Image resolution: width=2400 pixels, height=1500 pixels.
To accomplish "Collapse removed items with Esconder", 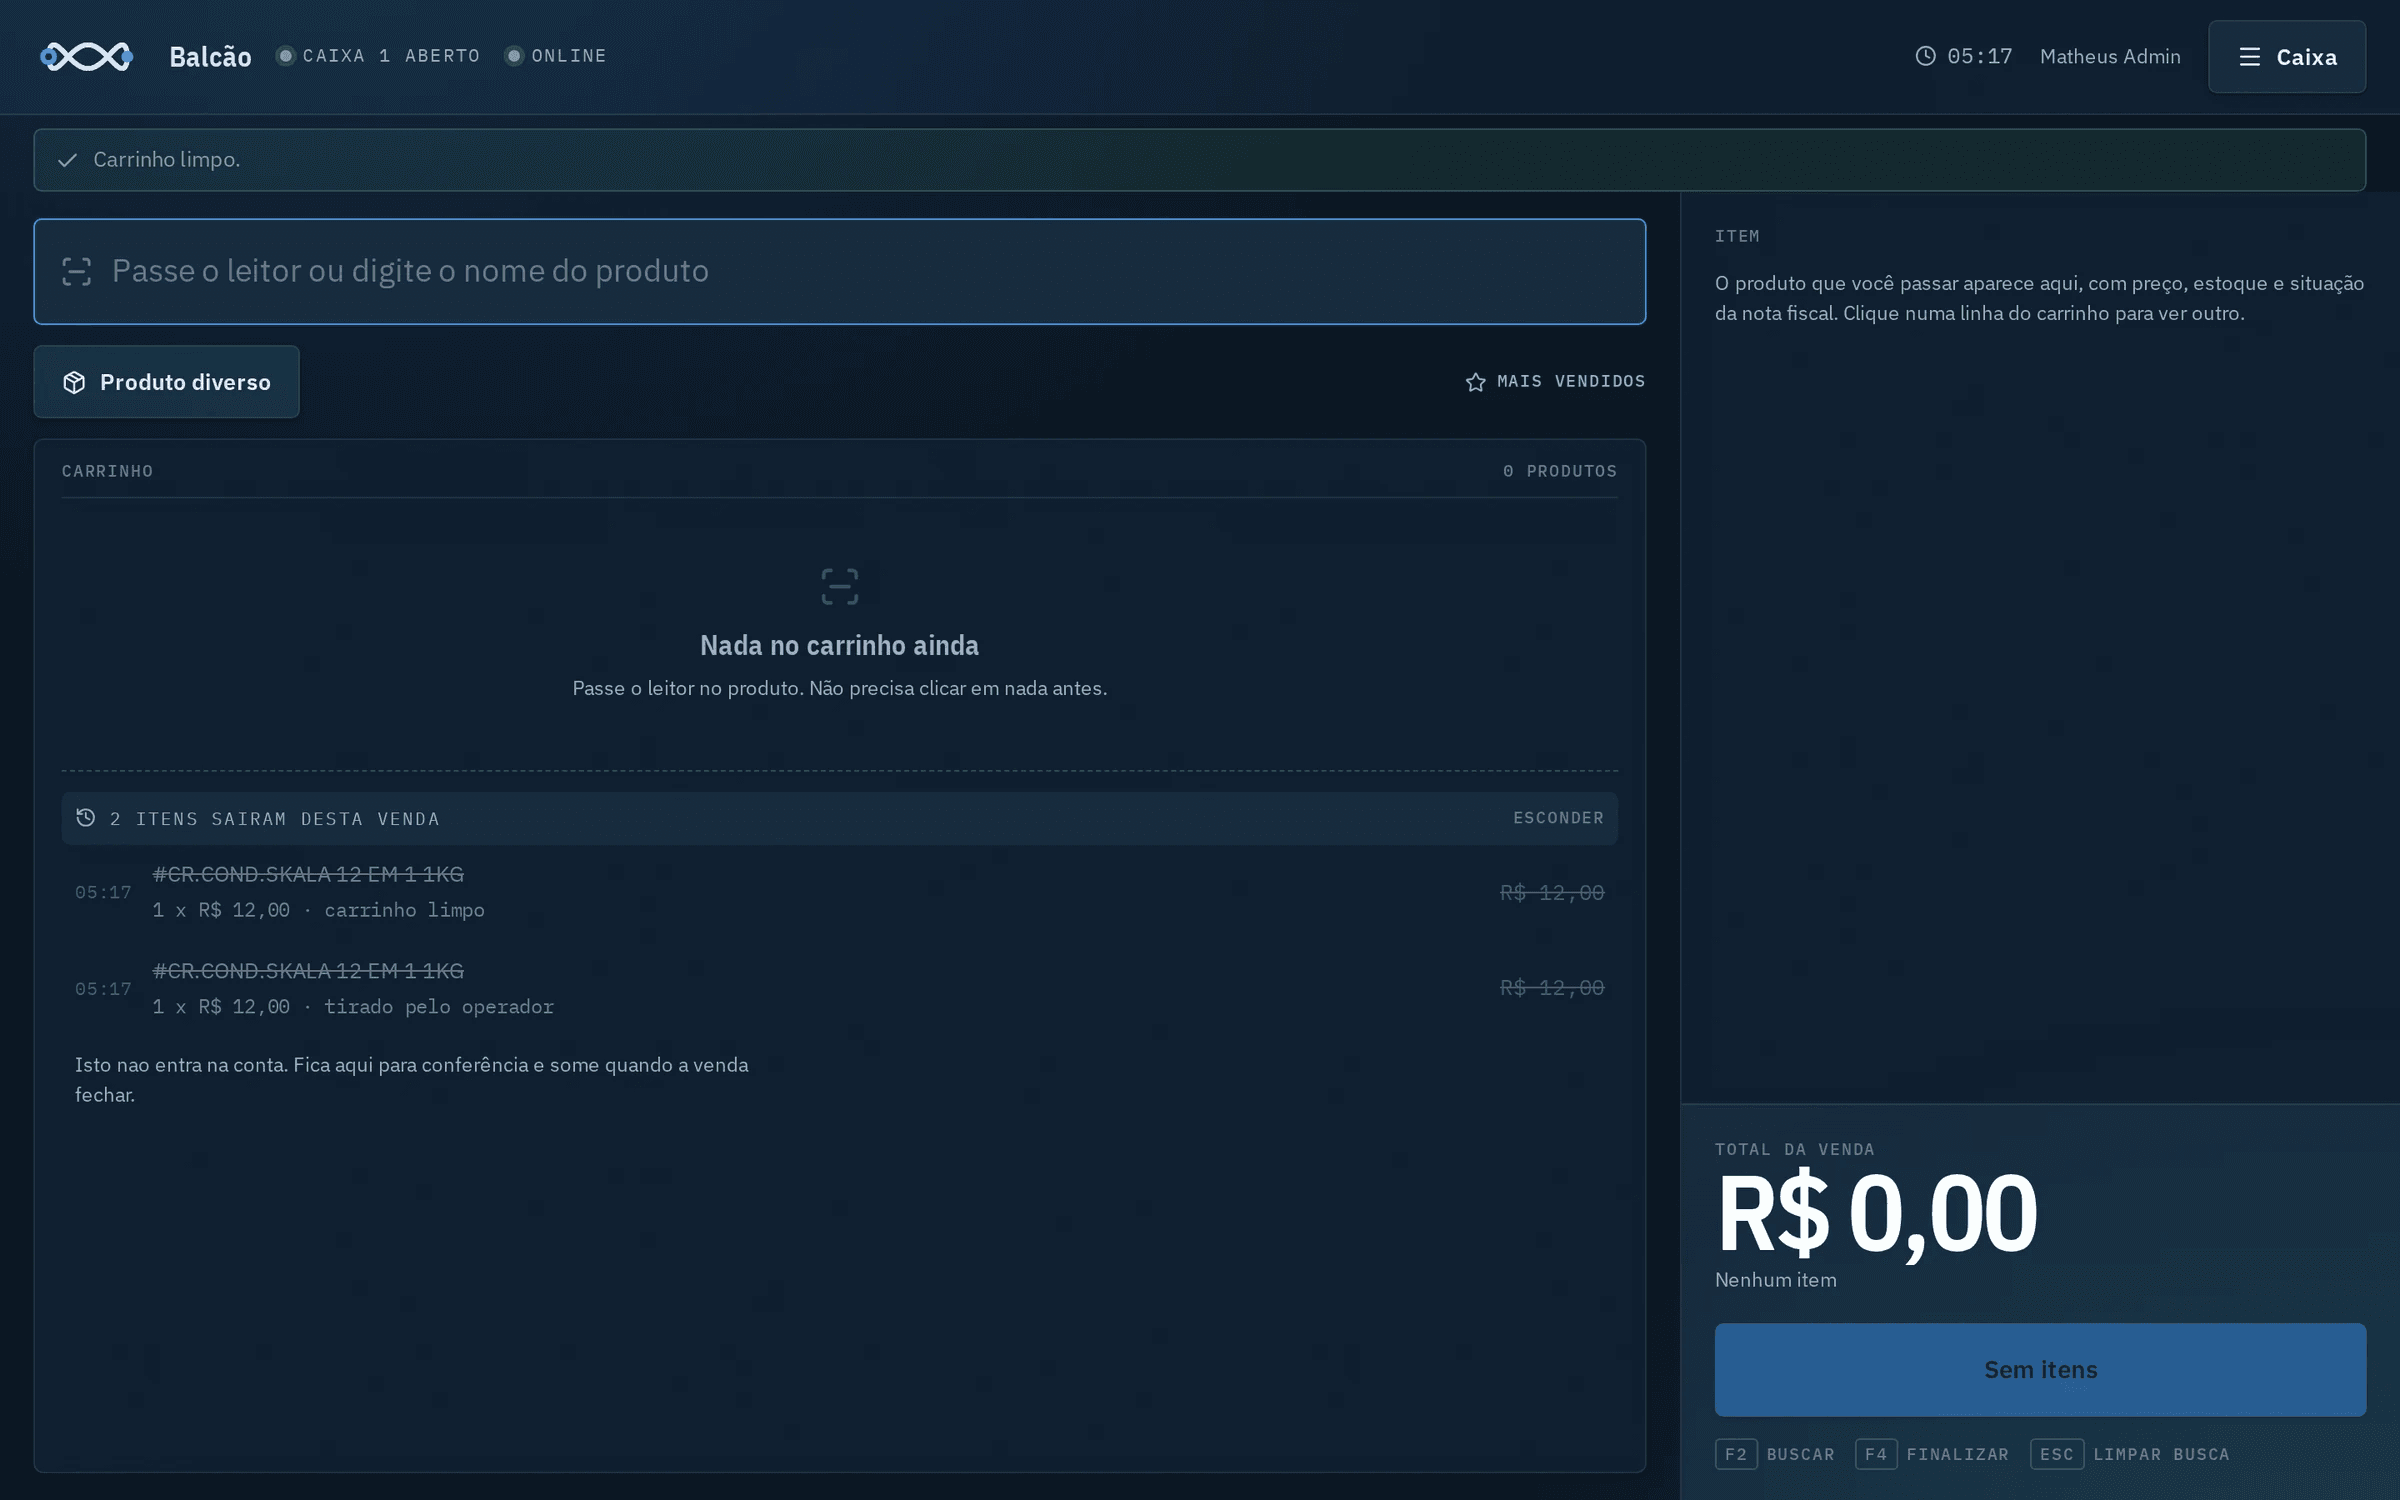I will click(x=1558, y=818).
